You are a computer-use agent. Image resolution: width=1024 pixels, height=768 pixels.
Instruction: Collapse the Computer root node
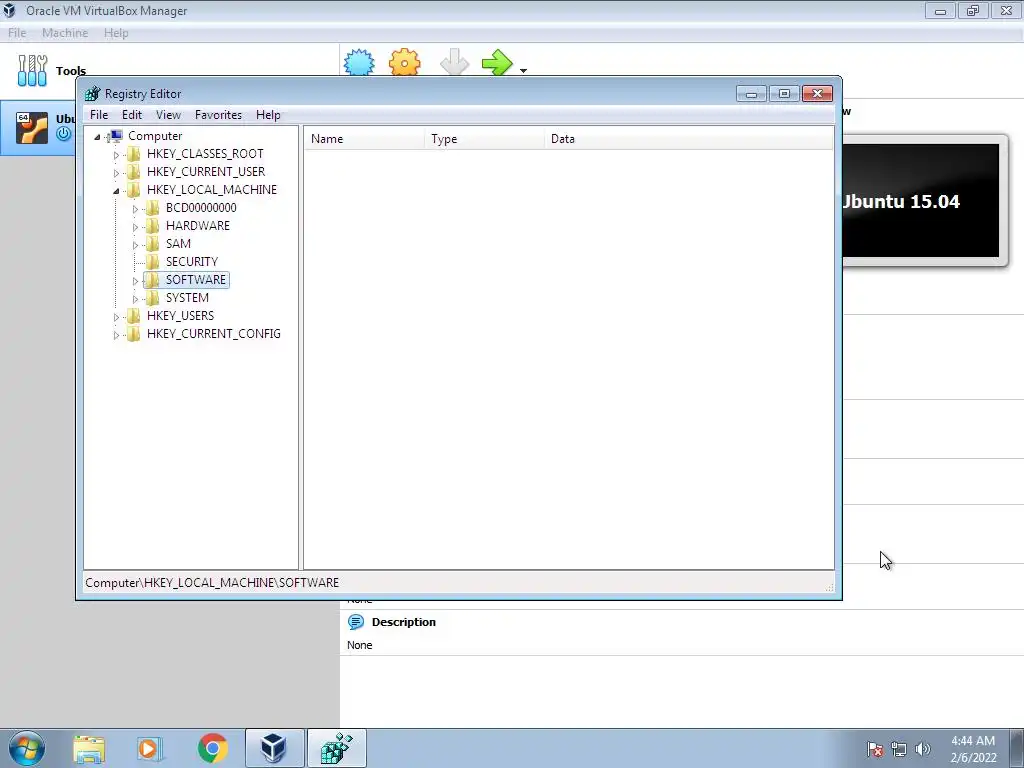tap(97, 136)
